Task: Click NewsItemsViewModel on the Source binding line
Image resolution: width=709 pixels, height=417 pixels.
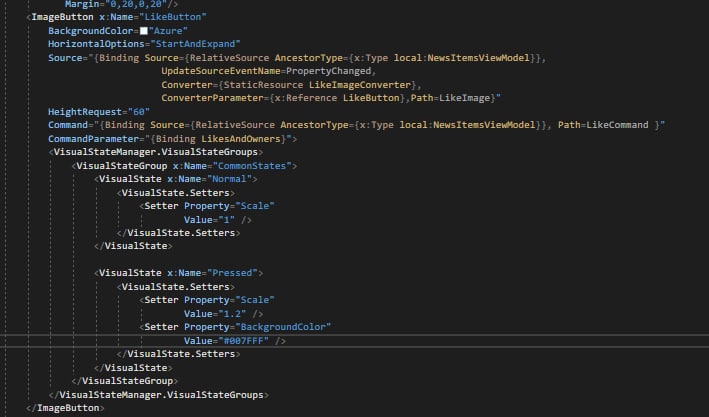Action: [x=478, y=58]
